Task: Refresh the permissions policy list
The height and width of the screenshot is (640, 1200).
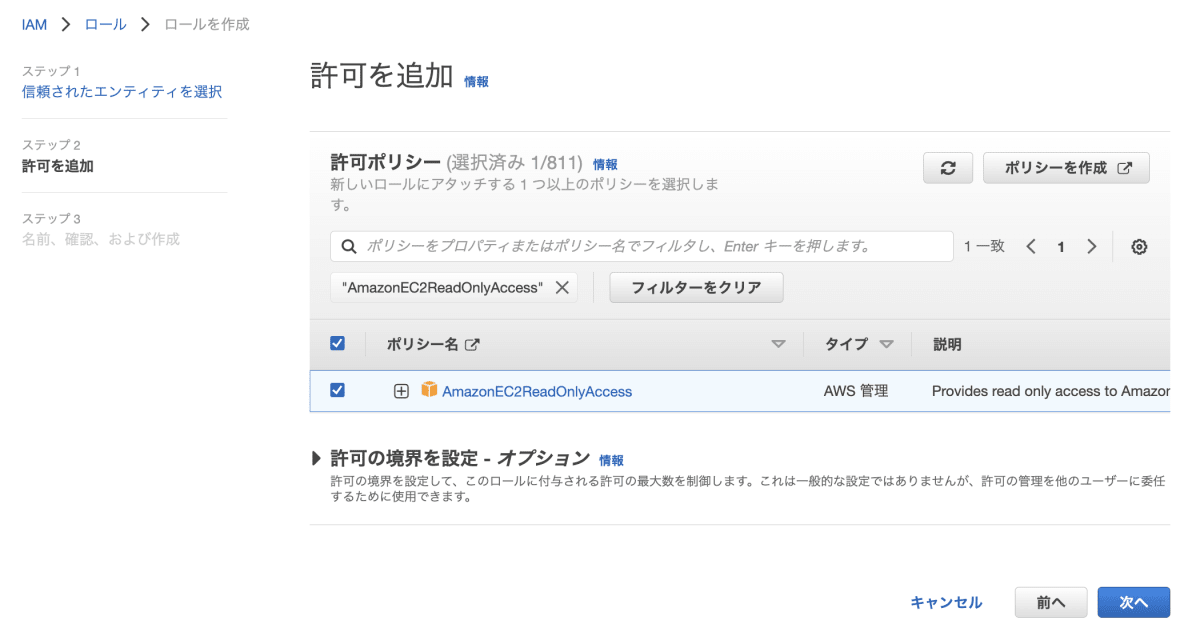Action: pyautogui.click(x=947, y=167)
